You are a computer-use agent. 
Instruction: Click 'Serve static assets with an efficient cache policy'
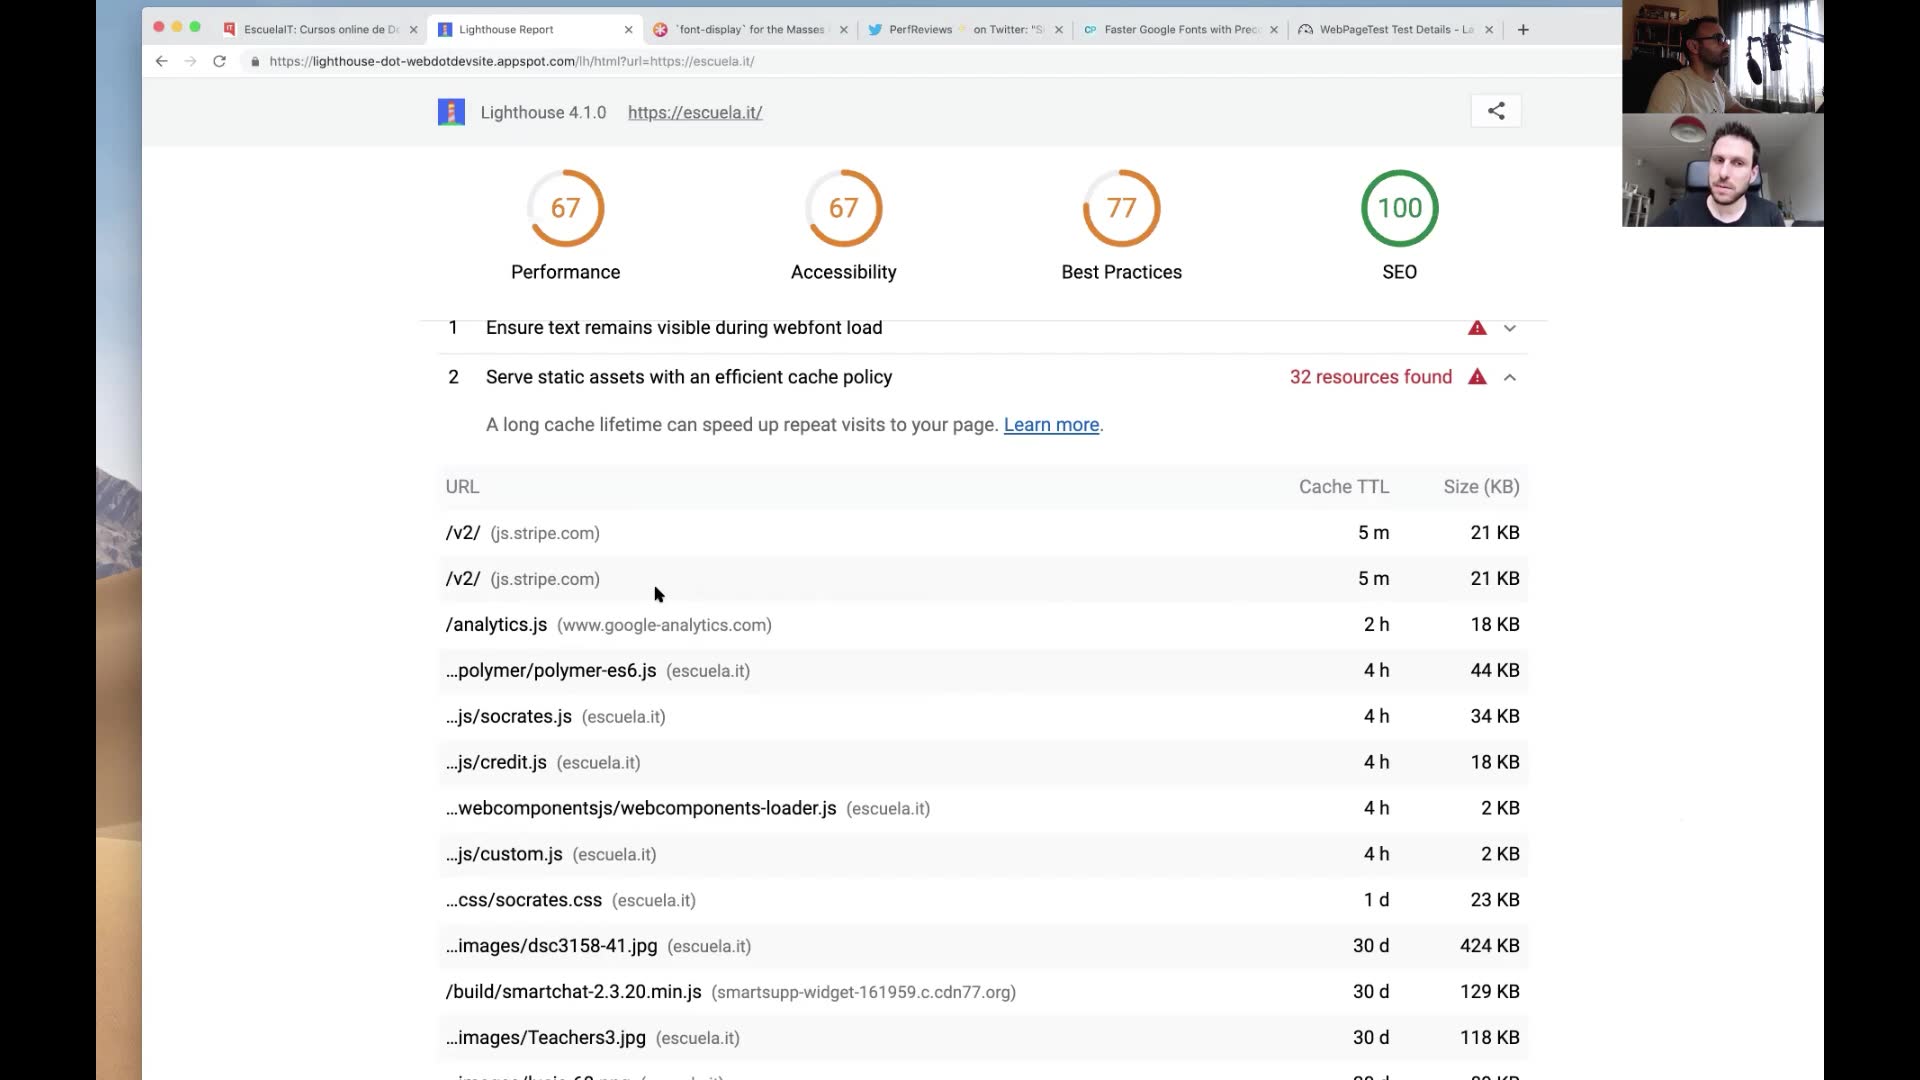(x=689, y=377)
